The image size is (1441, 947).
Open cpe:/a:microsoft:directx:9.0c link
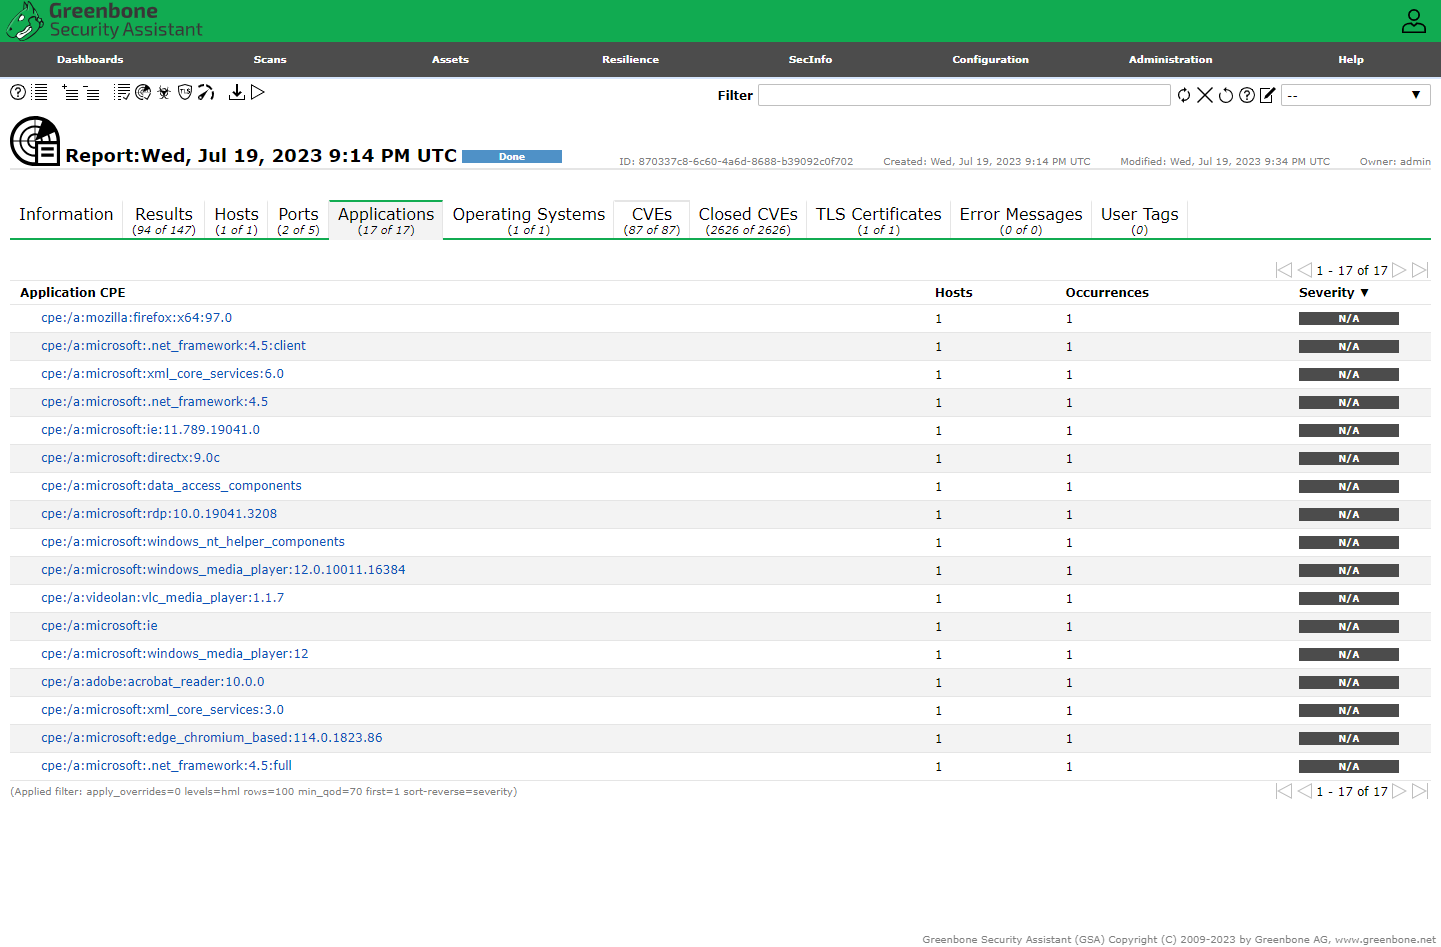pos(130,458)
